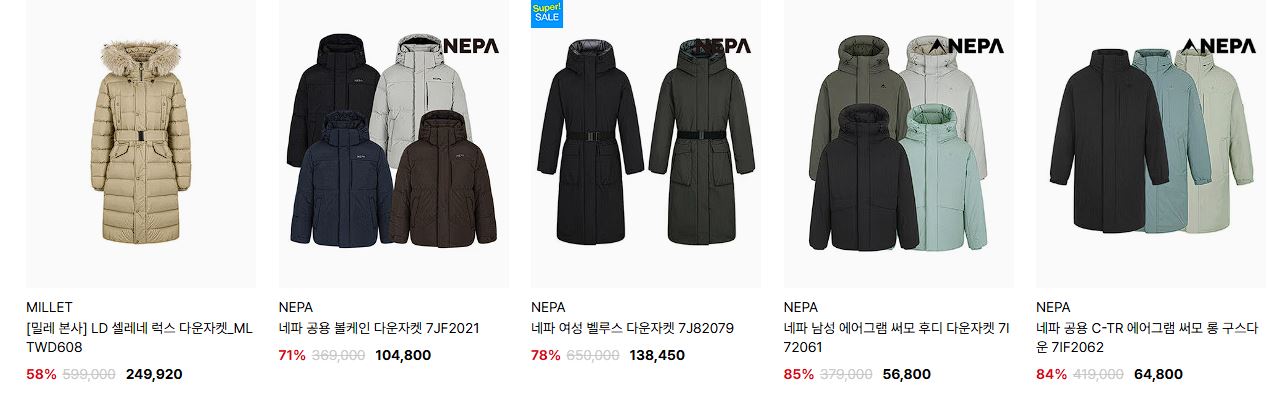Click the Super SALE badge icon
The height and width of the screenshot is (400, 1274).
[547, 13]
